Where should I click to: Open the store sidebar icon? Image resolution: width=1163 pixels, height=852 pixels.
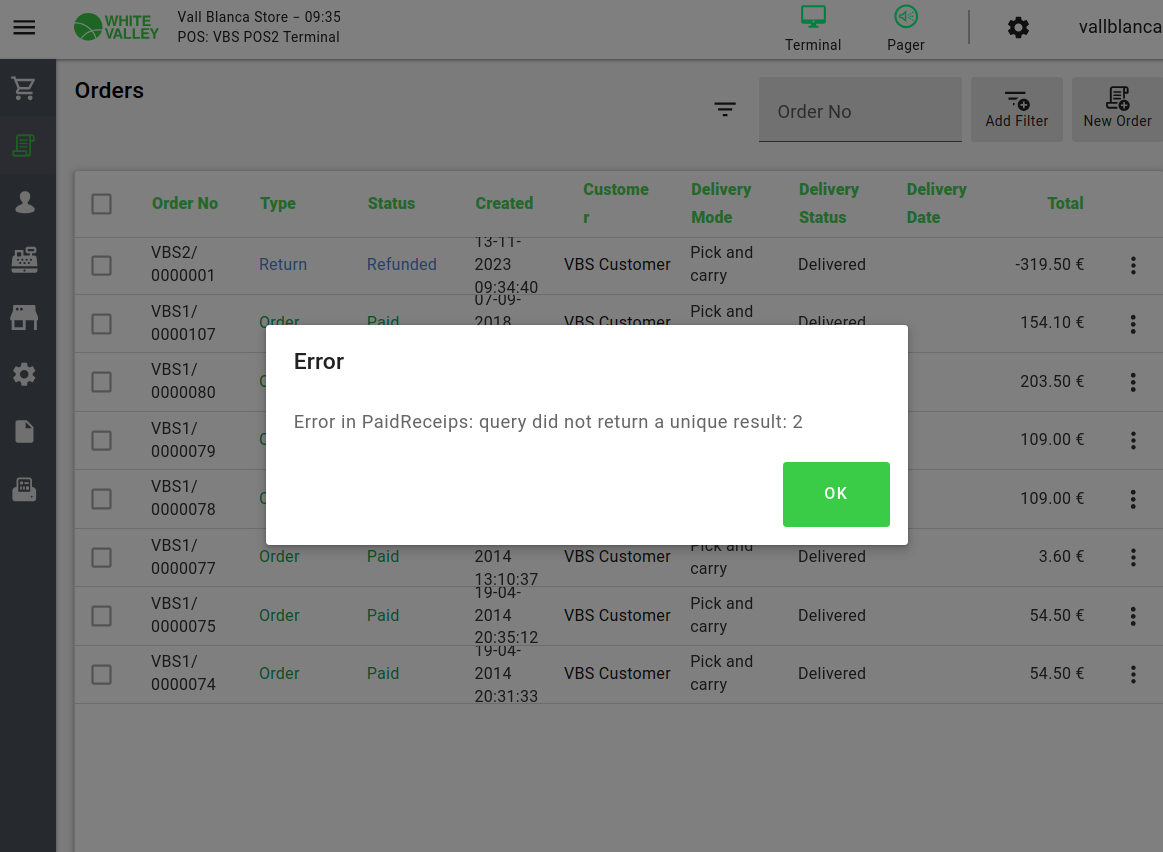point(24,318)
